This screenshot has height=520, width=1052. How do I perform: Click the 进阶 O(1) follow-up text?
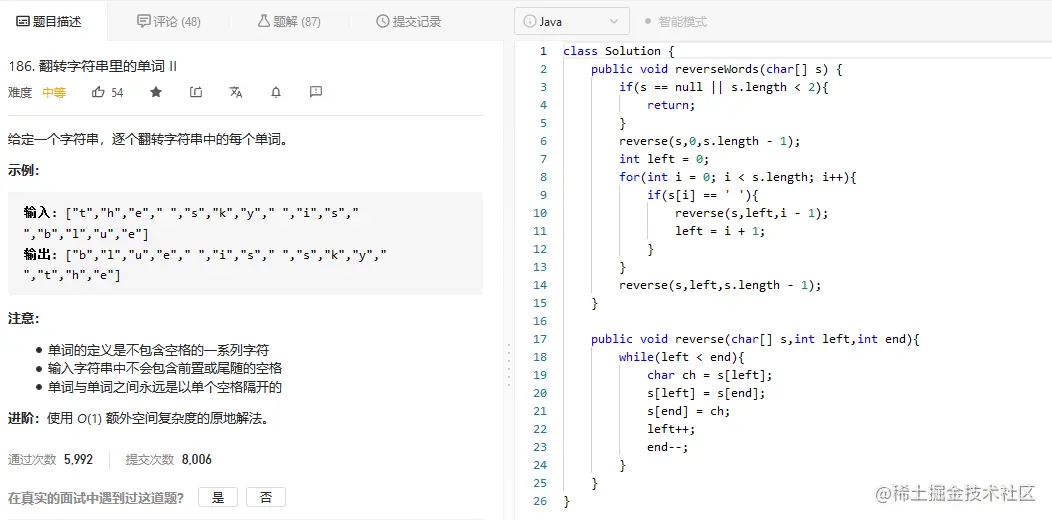pos(138,419)
